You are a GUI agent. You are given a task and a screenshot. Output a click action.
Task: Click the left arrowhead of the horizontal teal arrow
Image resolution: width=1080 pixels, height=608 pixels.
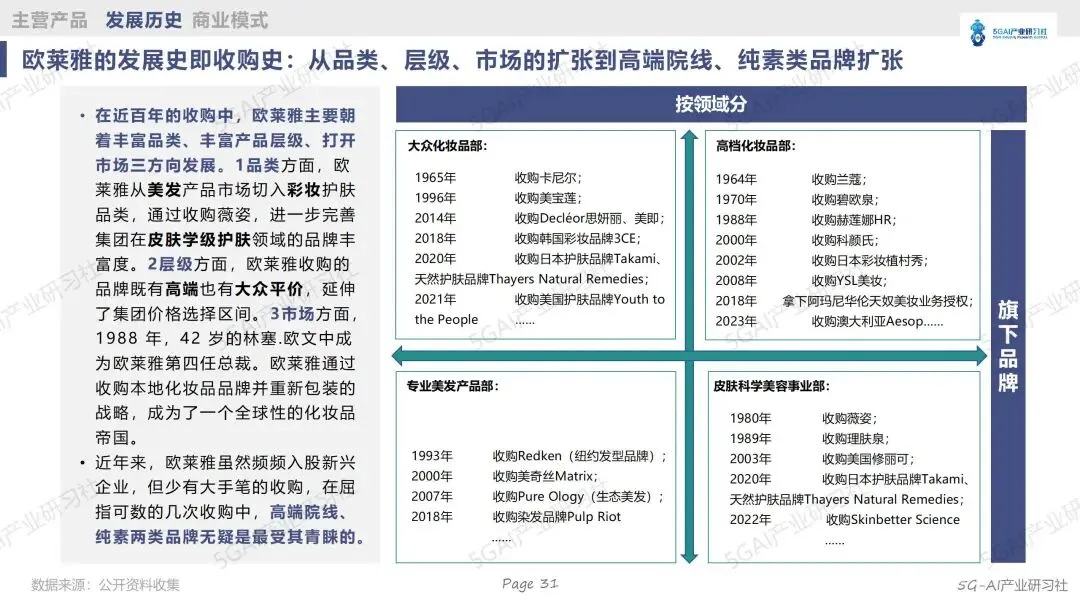coord(397,356)
